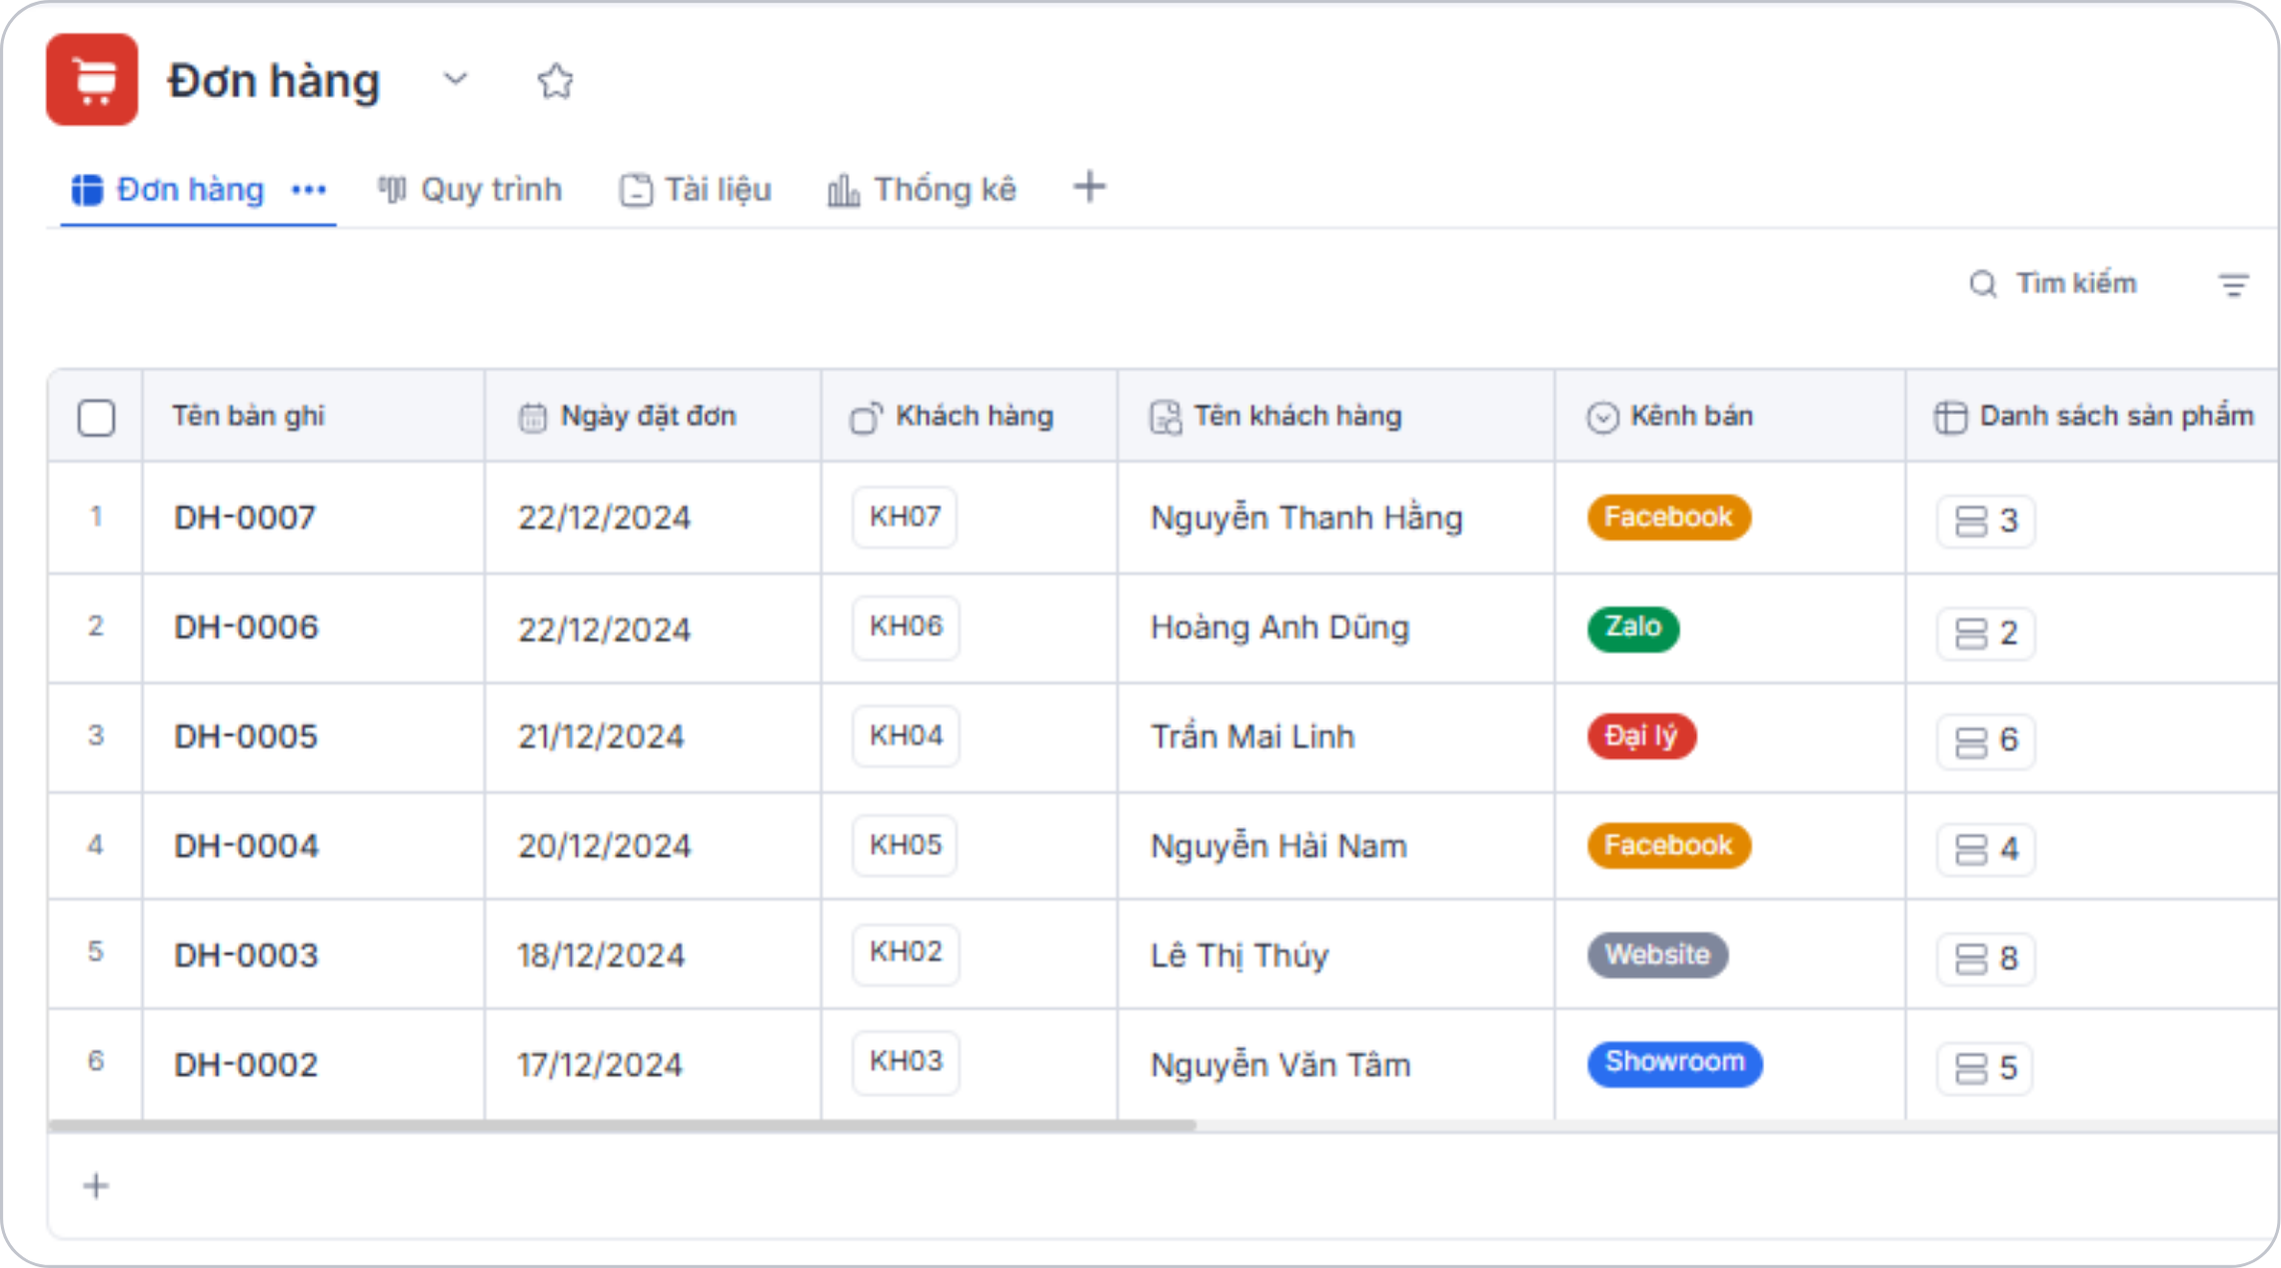Expand product list with 2 items in DH-0006

1986,633
